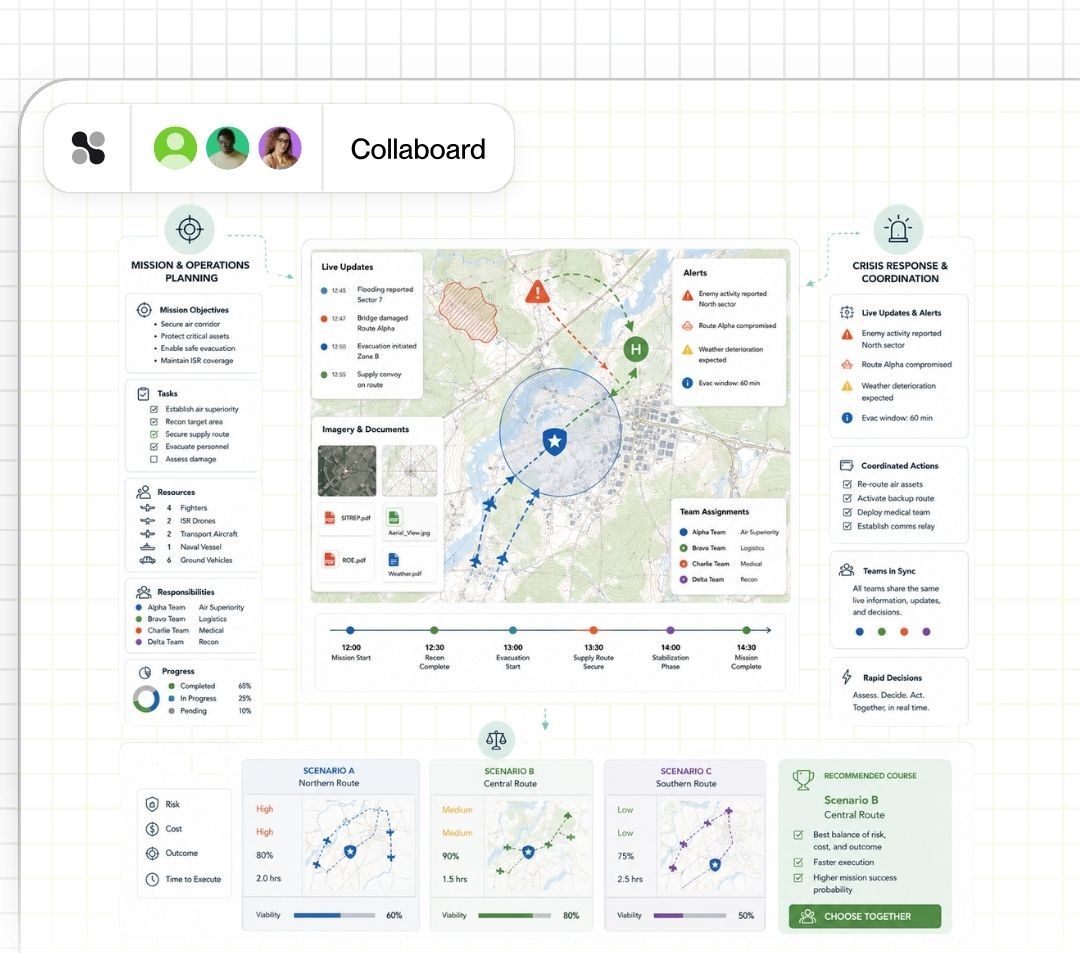Click 'ISR Drones' in Resources list
Screen dimensions: 1080x953
pos(198,521)
